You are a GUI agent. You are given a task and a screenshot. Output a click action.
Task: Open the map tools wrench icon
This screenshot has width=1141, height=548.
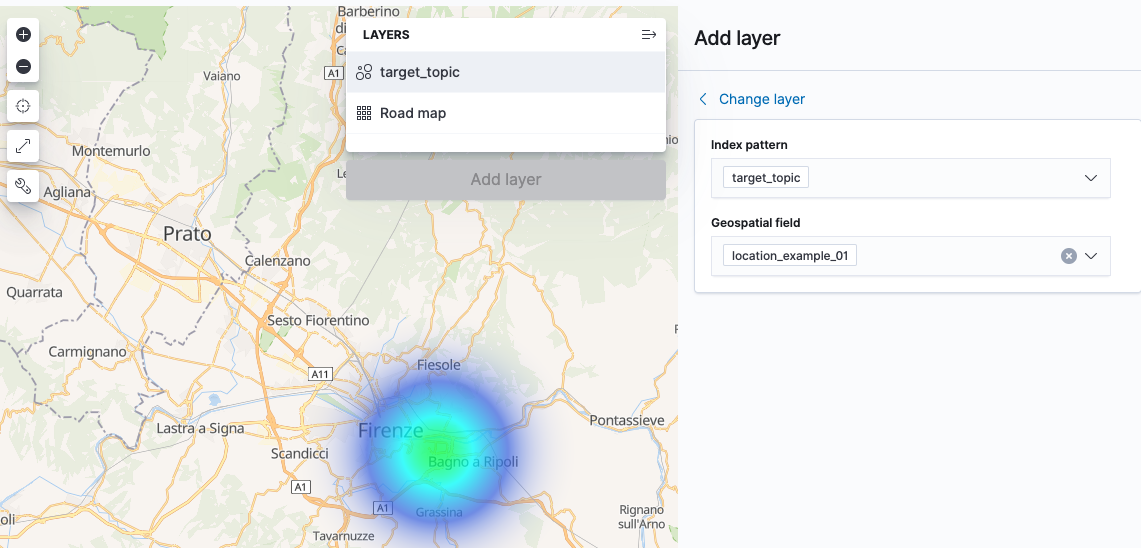[24, 185]
